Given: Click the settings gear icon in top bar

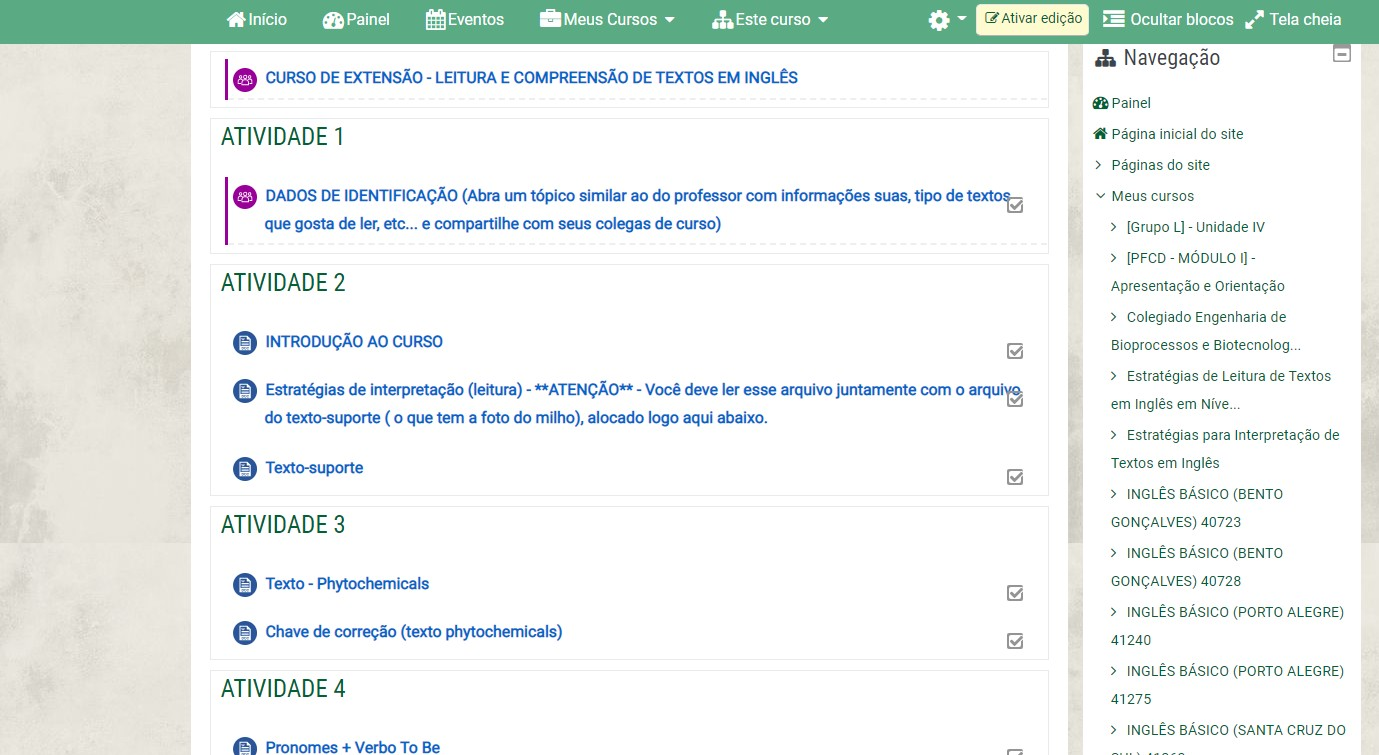Looking at the screenshot, I should [938, 20].
